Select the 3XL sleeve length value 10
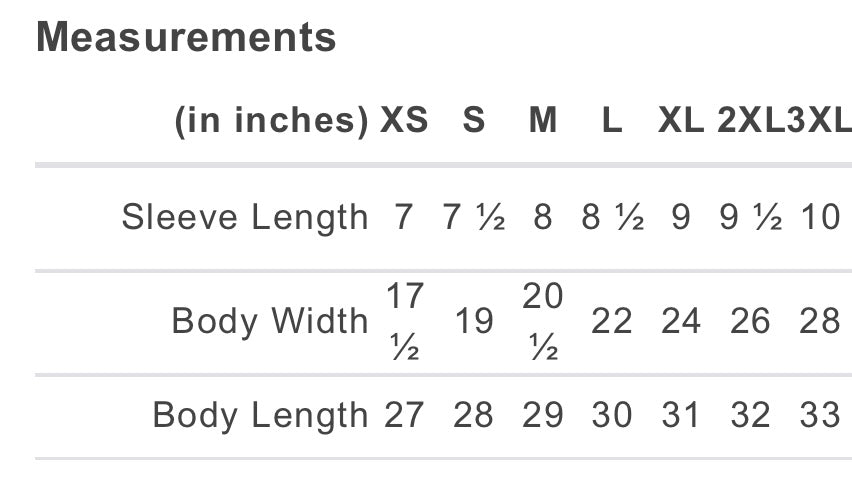852x503 pixels. pos(820,216)
